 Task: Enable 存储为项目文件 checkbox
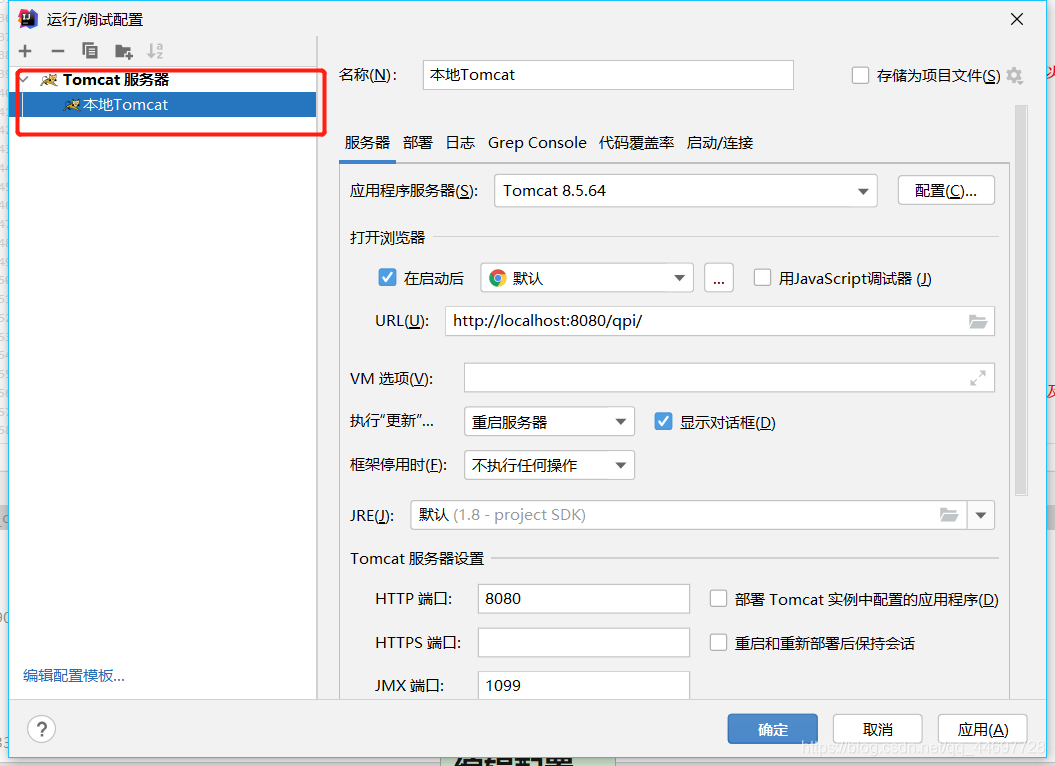click(x=860, y=75)
